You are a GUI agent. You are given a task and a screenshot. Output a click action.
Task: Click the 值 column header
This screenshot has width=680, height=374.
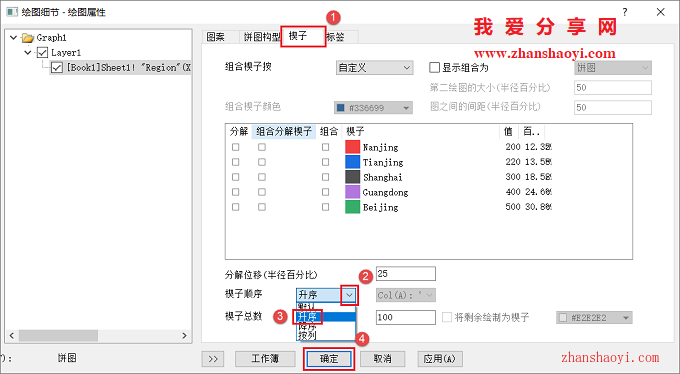tap(508, 131)
